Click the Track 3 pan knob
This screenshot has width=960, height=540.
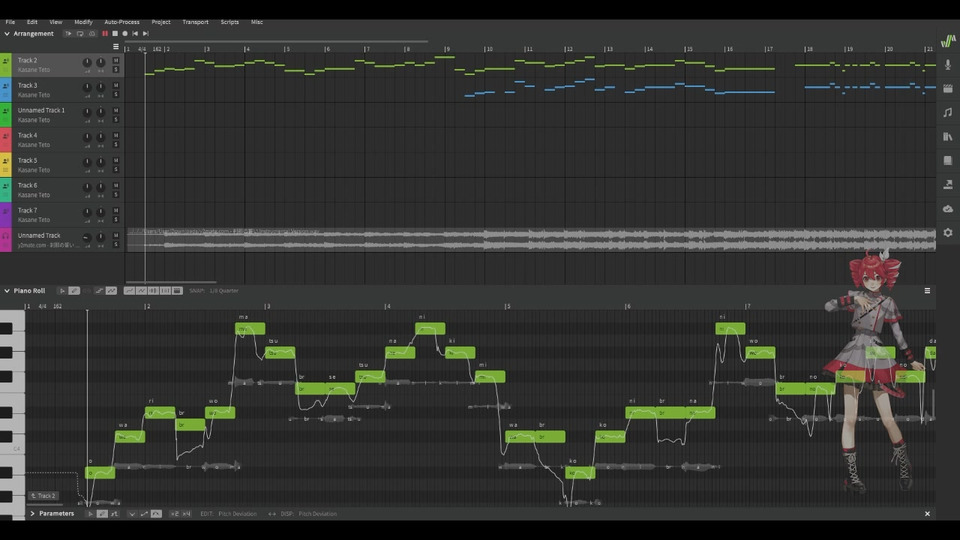point(100,88)
